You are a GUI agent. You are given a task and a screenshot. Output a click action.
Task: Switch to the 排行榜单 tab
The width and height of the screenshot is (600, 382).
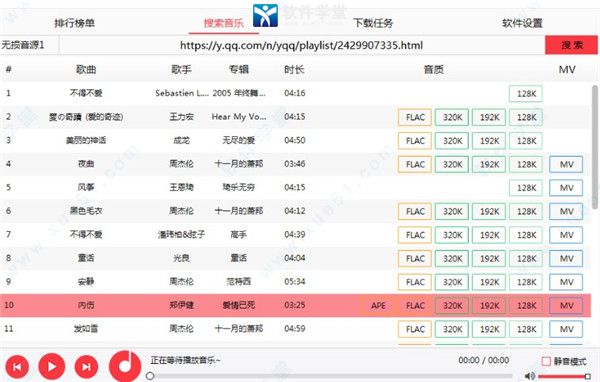(75, 23)
